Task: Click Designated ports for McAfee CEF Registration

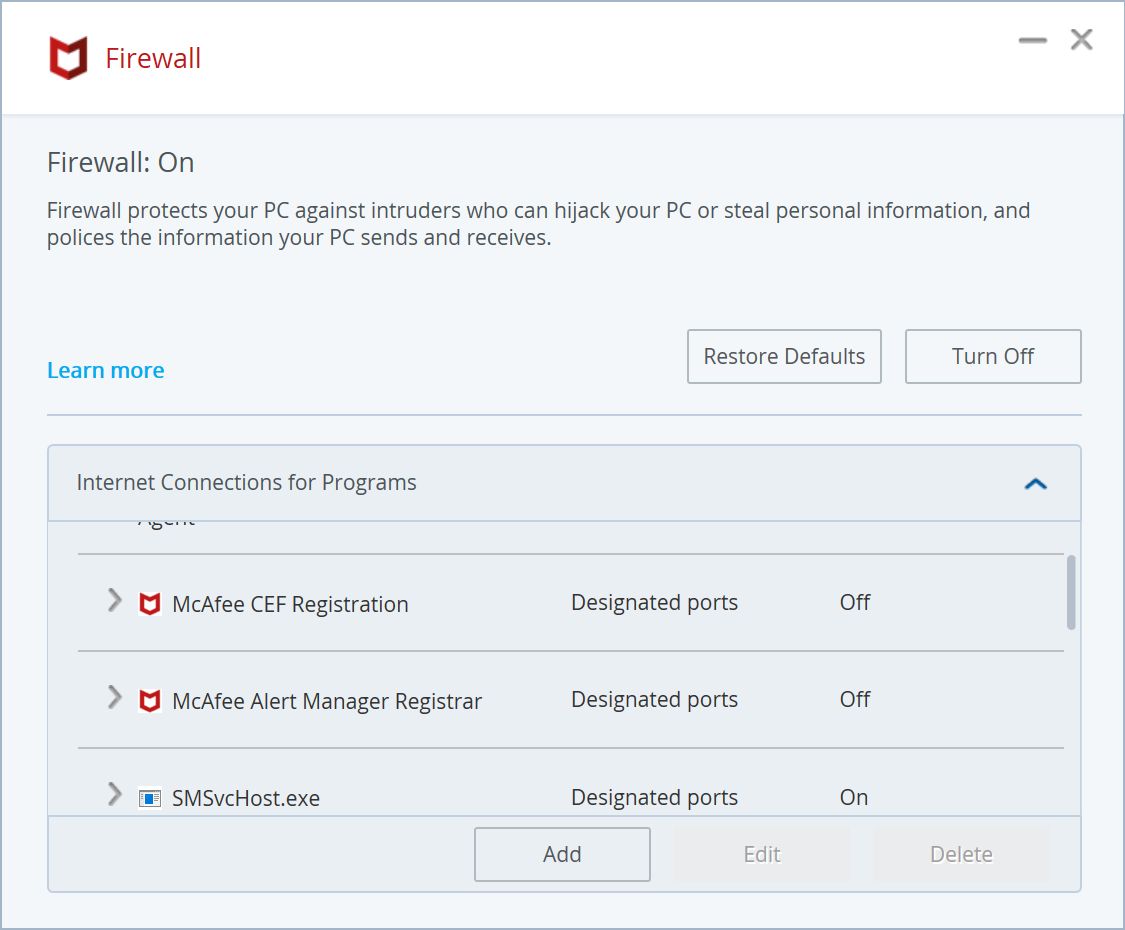Action: click(x=654, y=603)
